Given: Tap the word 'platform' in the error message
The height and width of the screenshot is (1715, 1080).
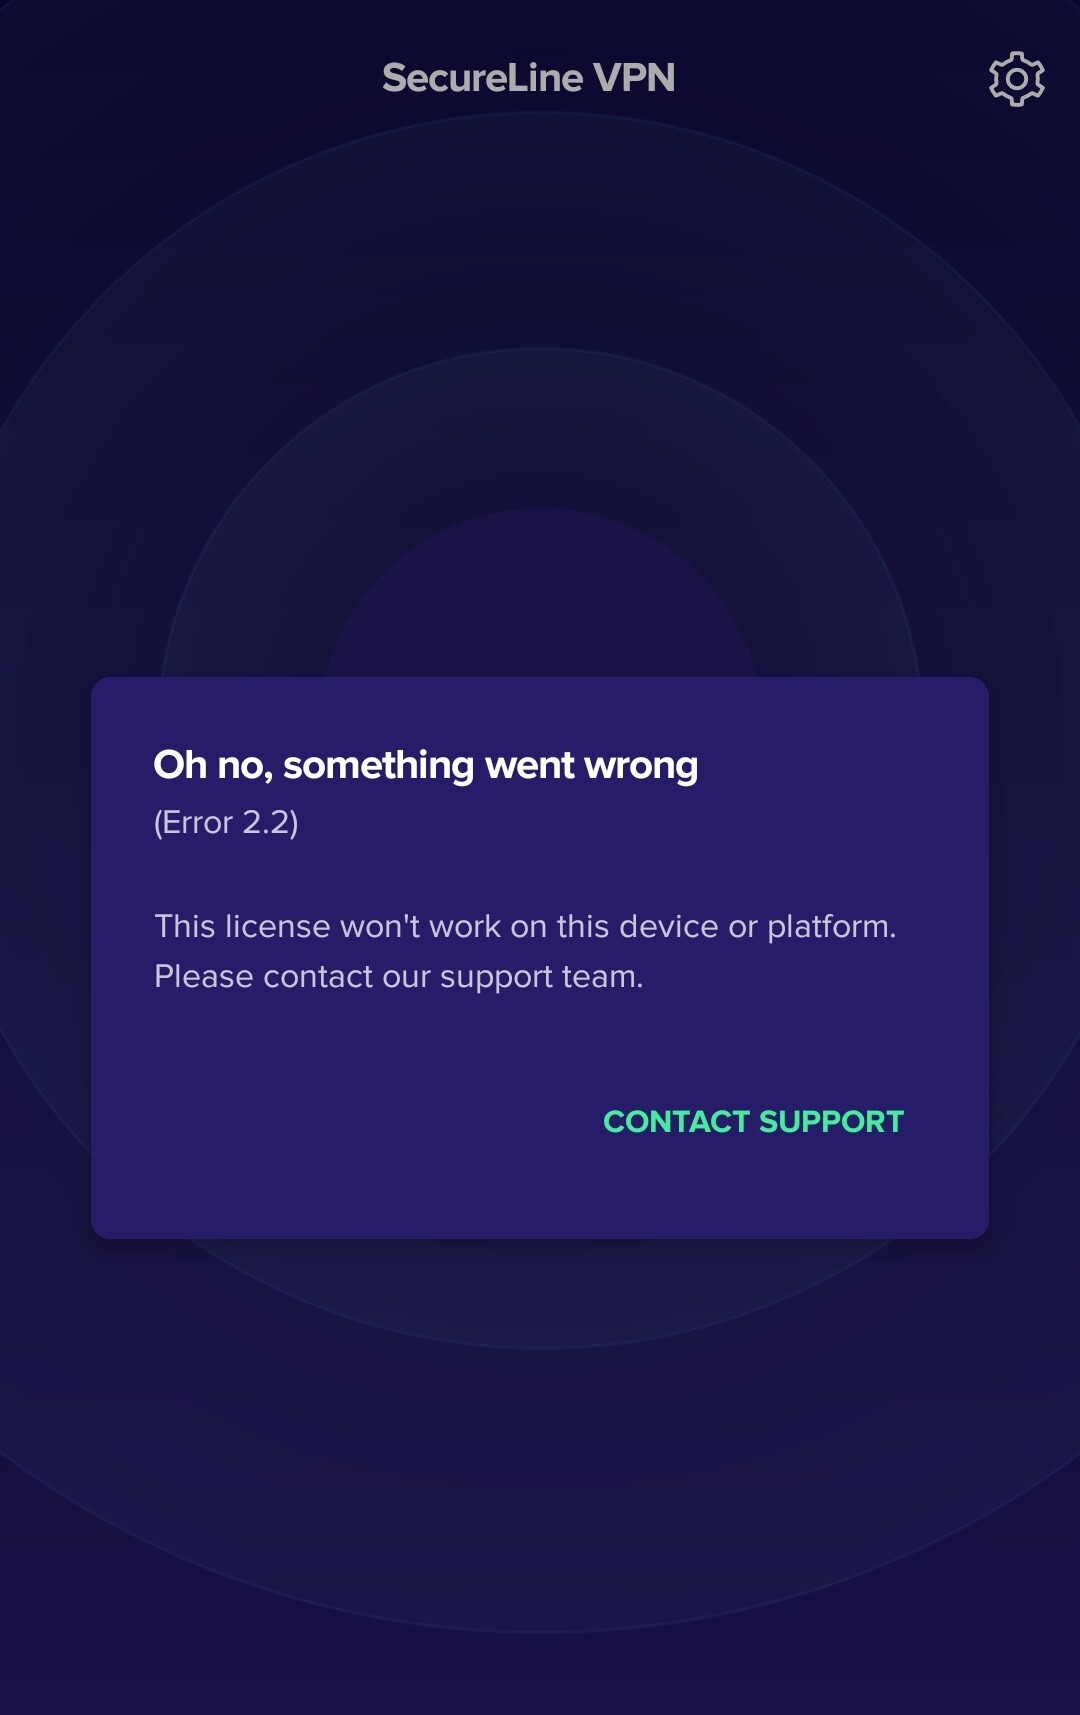Looking at the screenshot, I should pos(828,927).
